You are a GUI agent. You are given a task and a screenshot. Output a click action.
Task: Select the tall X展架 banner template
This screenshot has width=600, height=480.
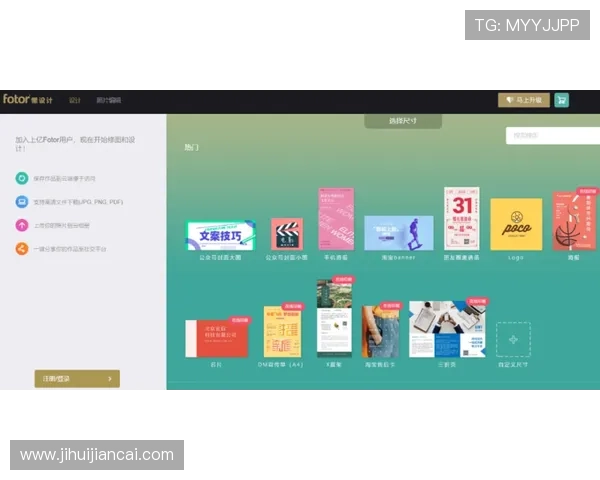click(x=334, y=318)
